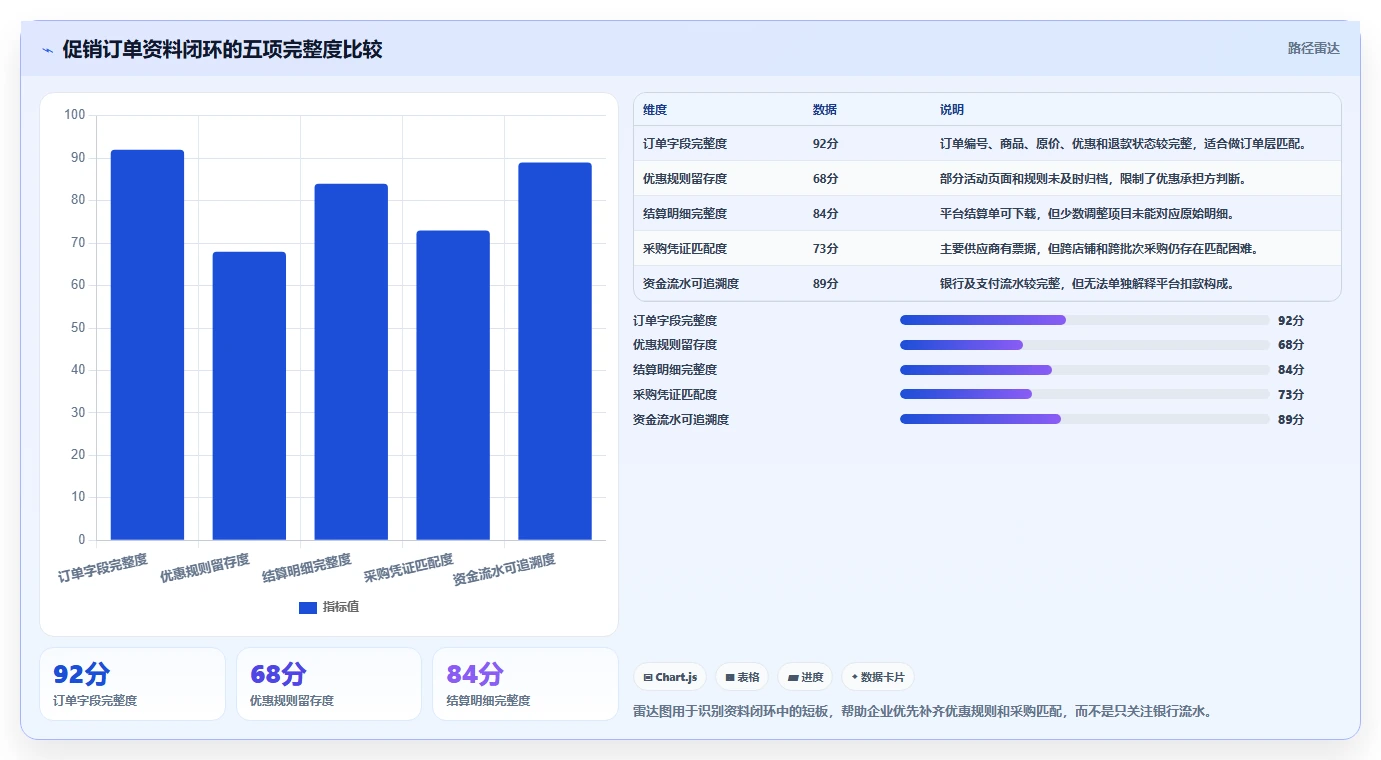Select the 表格 tag button
Viewport: 1381px width, 760px height.
point(742,677)
